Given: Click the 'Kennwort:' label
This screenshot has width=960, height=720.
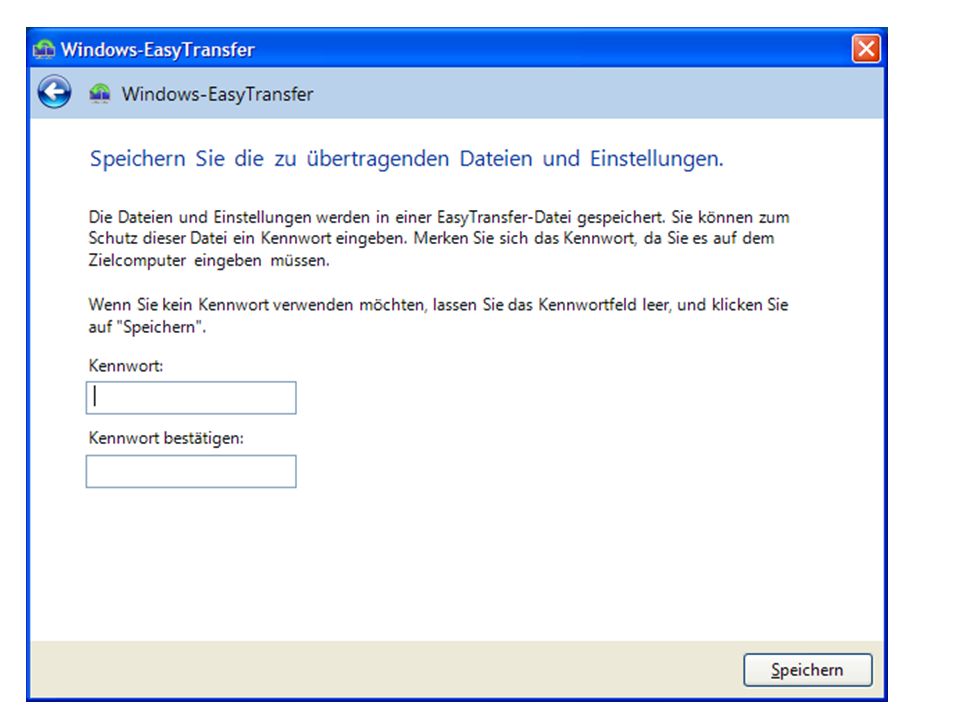Looking at the screenshot, I should coord(126,366).
